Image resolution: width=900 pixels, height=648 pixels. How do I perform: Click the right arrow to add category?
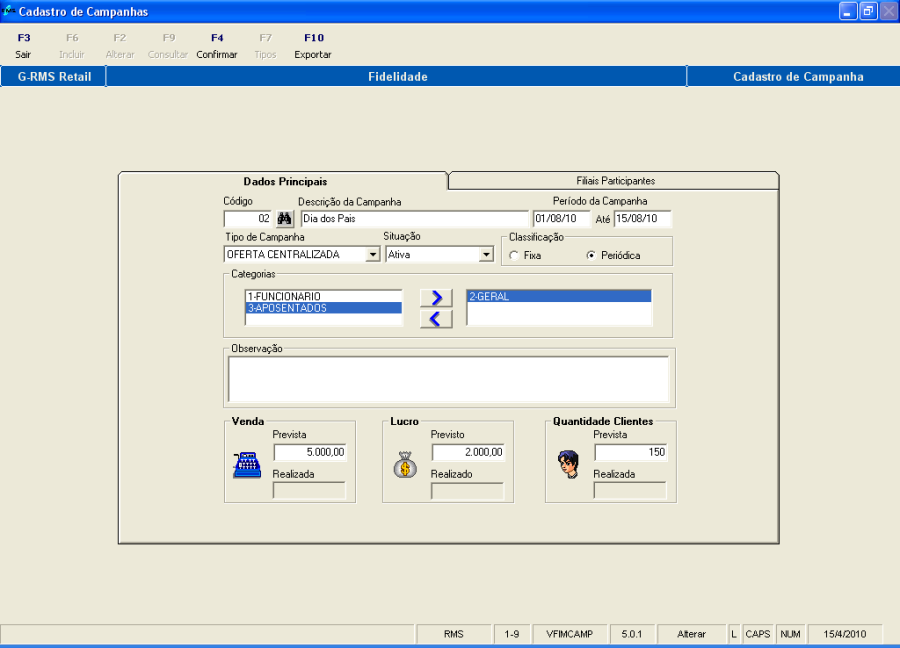436,297
